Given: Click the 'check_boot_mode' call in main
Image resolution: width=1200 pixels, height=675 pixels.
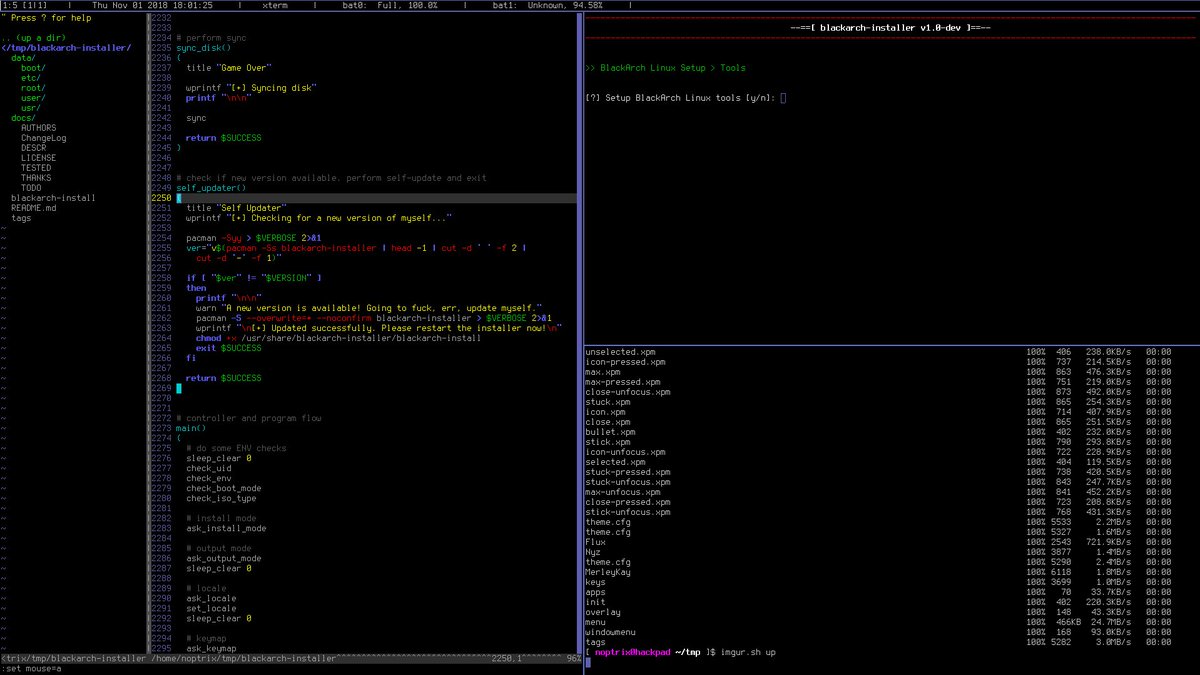Looking at the screenshot, I should pos(224,488).
